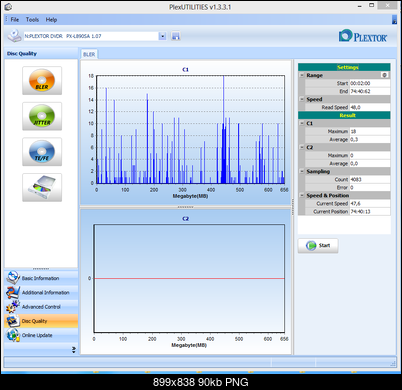402x390 pixels.
Task: Open the Help menu
Action: 51,20
